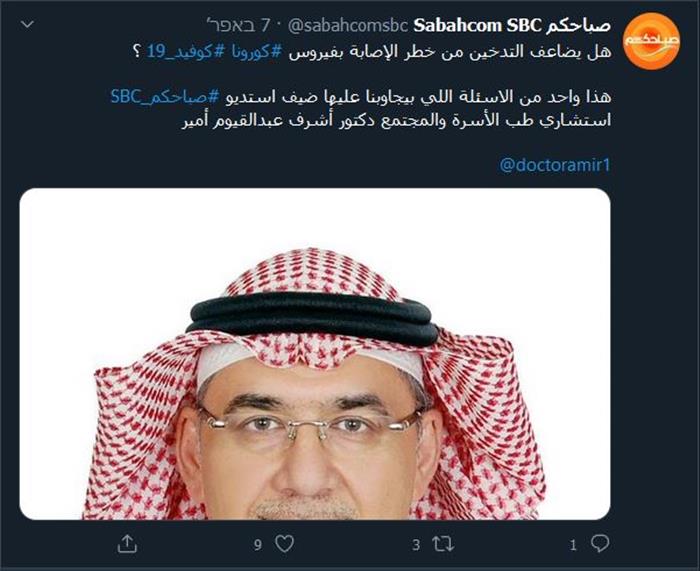Click the reply speech bubble icon
The width and height of the screenshot is (700, 571).
tap(600, 543)
